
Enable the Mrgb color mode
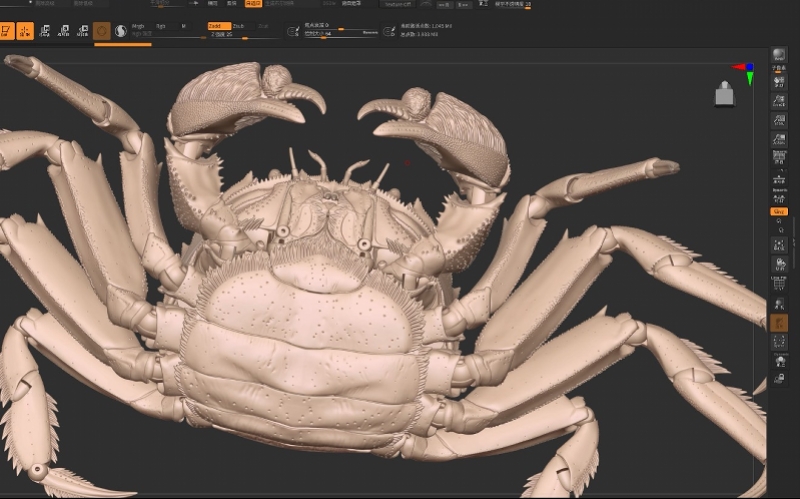[138, 26]
